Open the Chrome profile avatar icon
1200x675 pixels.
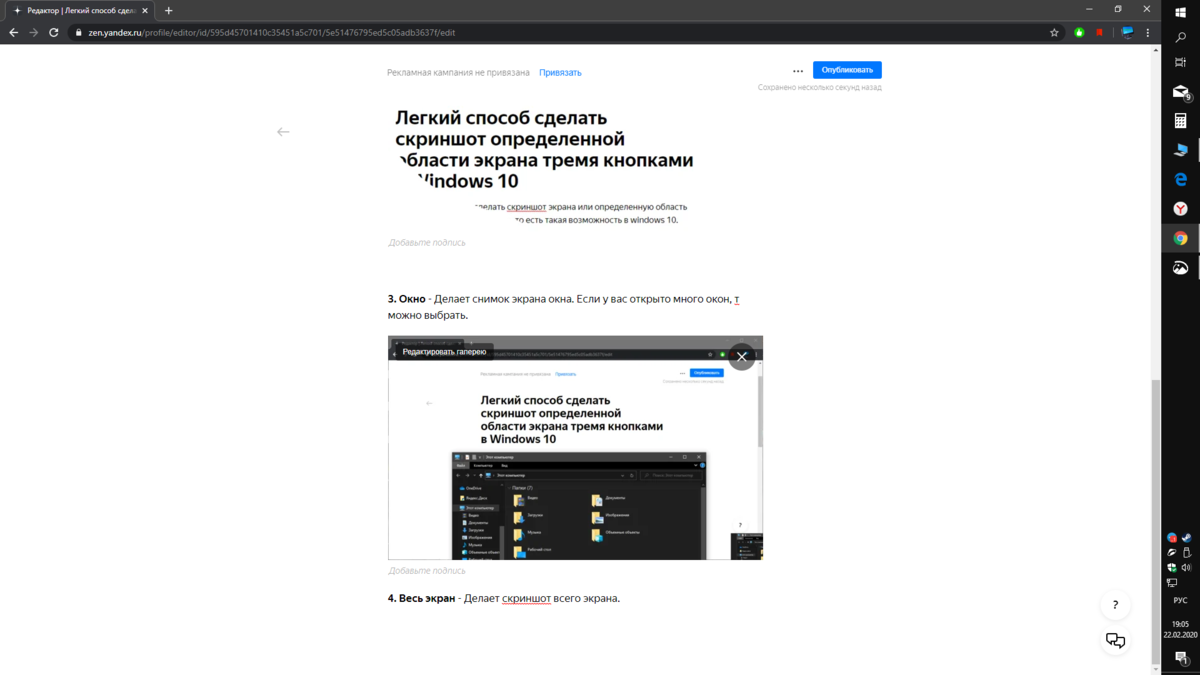1127,32
